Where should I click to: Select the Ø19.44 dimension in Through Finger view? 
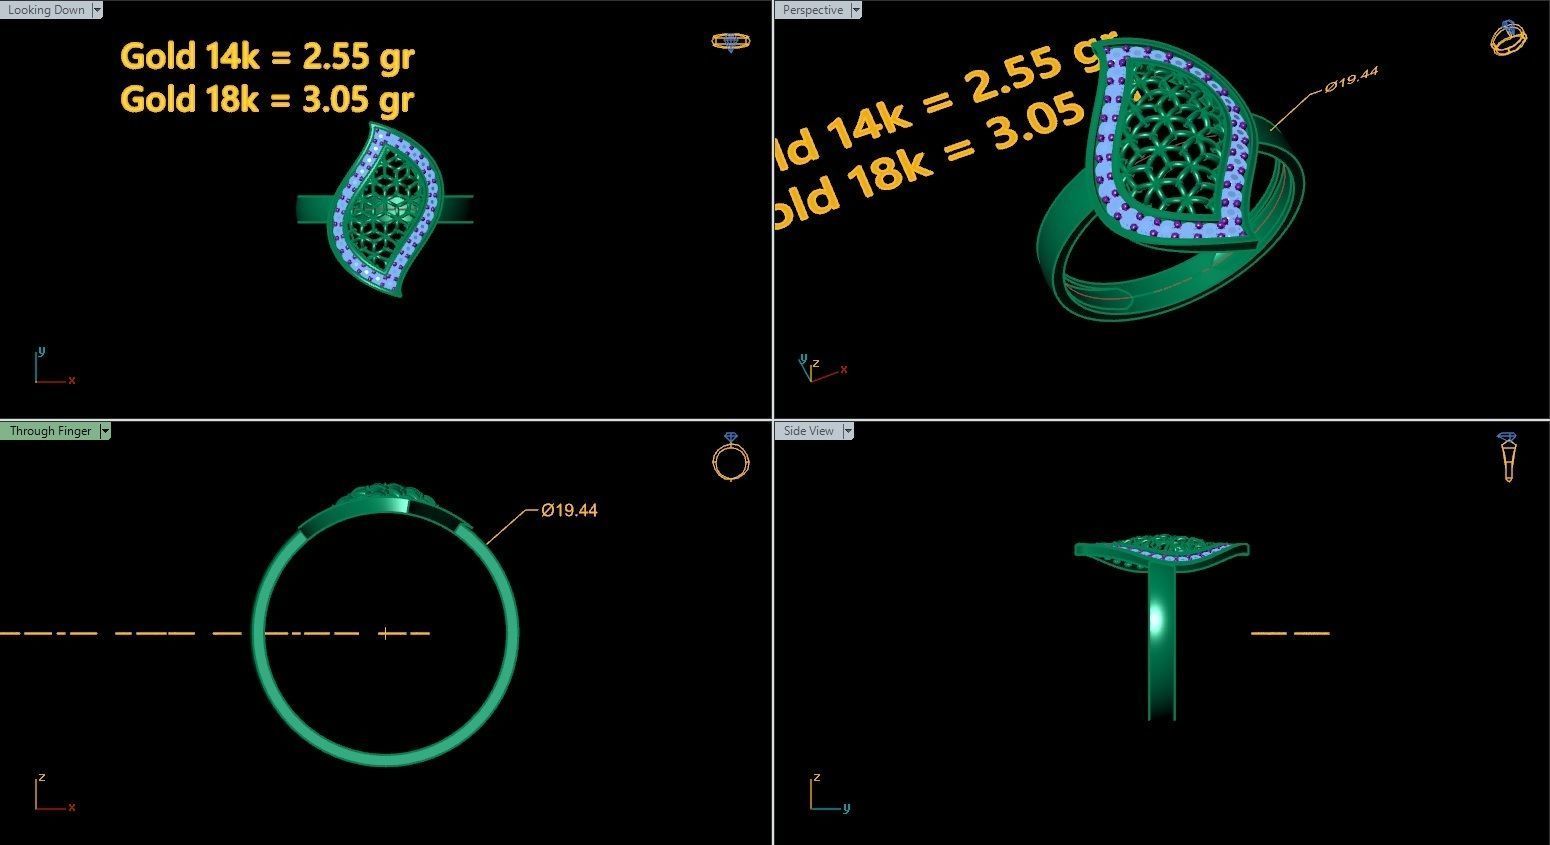click(569, 510)
